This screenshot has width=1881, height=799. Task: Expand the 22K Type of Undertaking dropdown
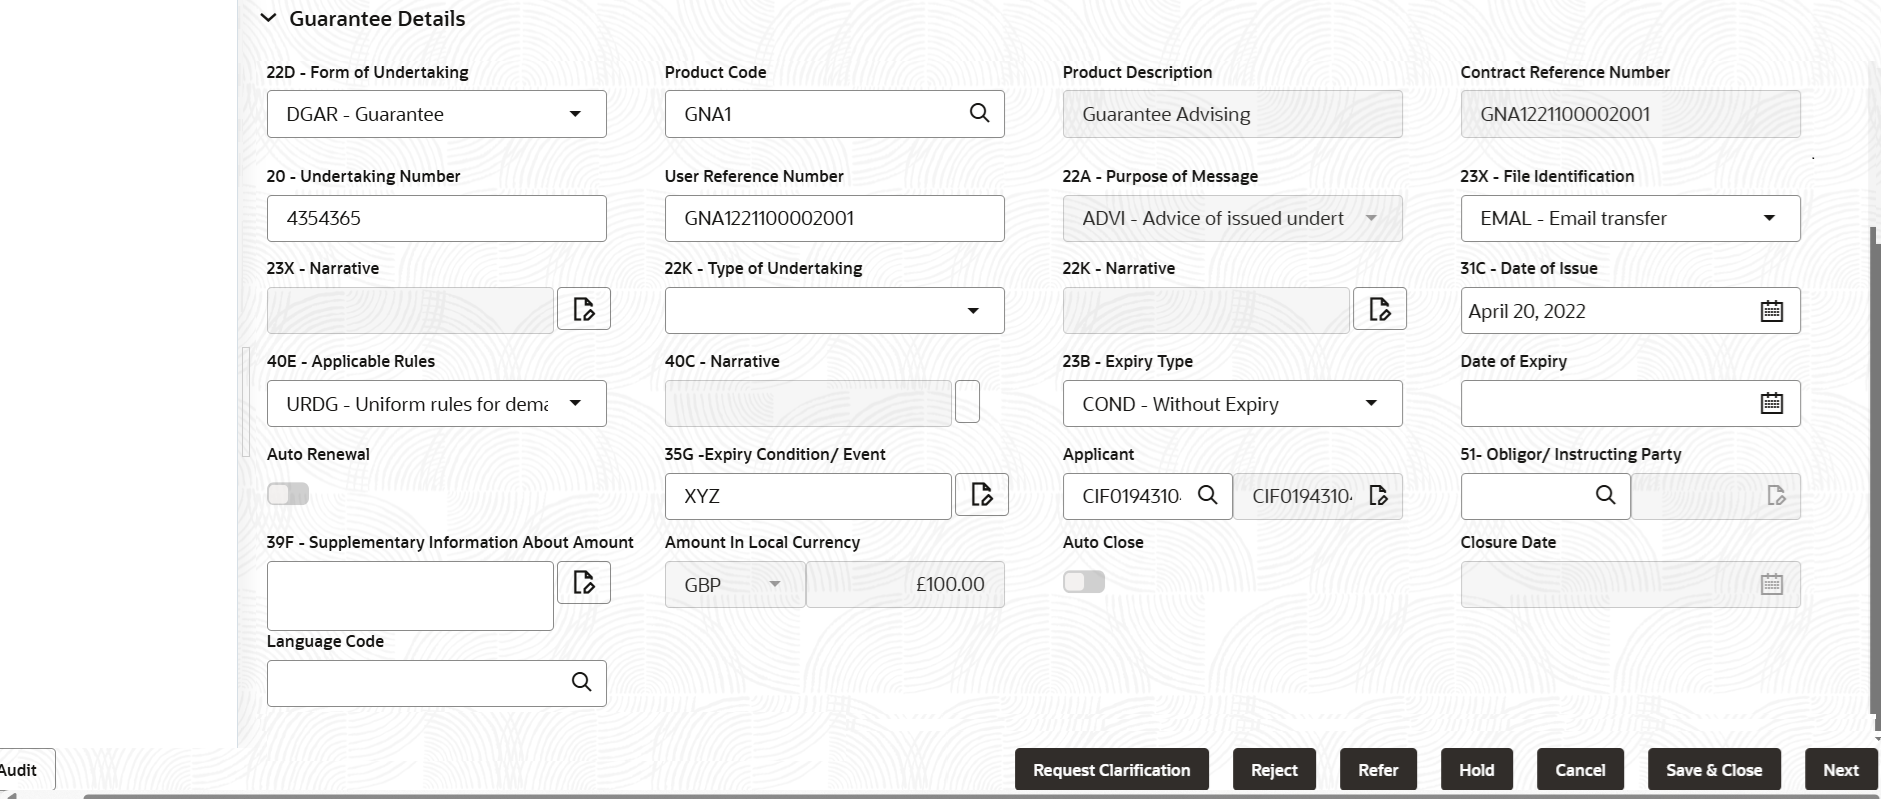click(x=973, y=311)
